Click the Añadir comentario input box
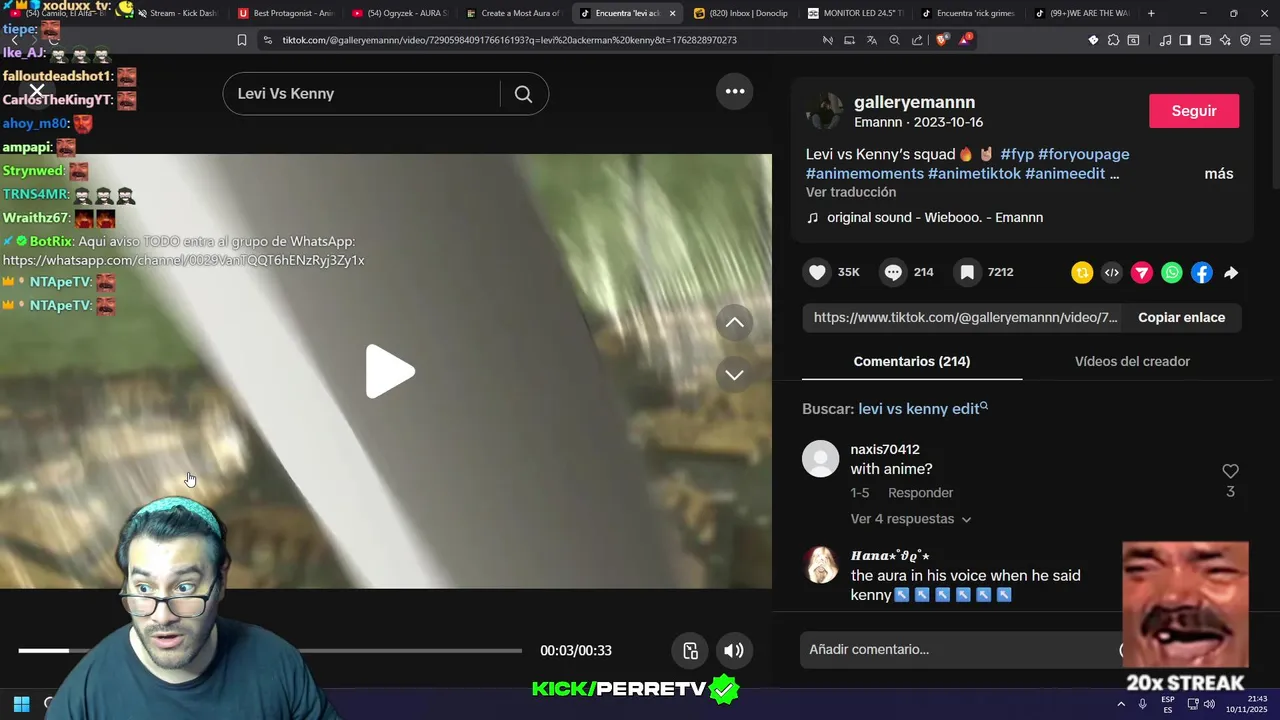 [960, 650]
